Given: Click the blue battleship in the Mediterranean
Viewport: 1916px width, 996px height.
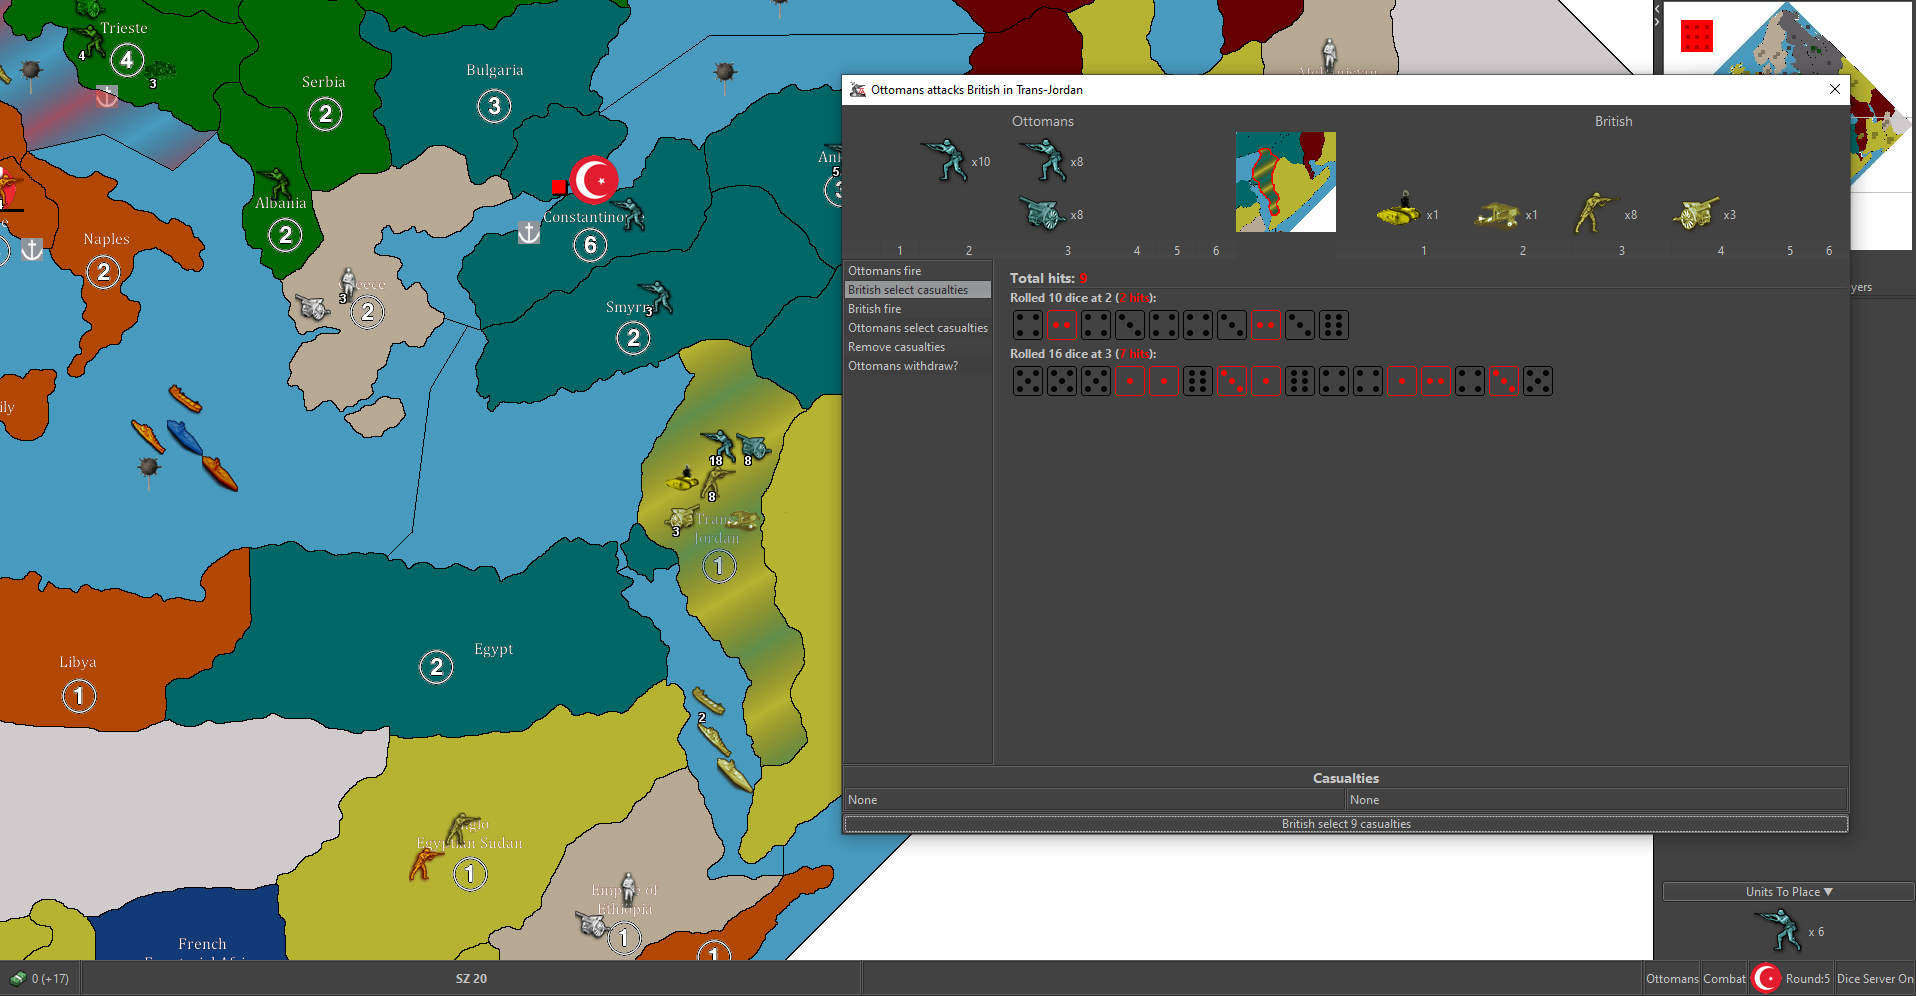Looking at the screenshot, I should [x=184, y=437].
